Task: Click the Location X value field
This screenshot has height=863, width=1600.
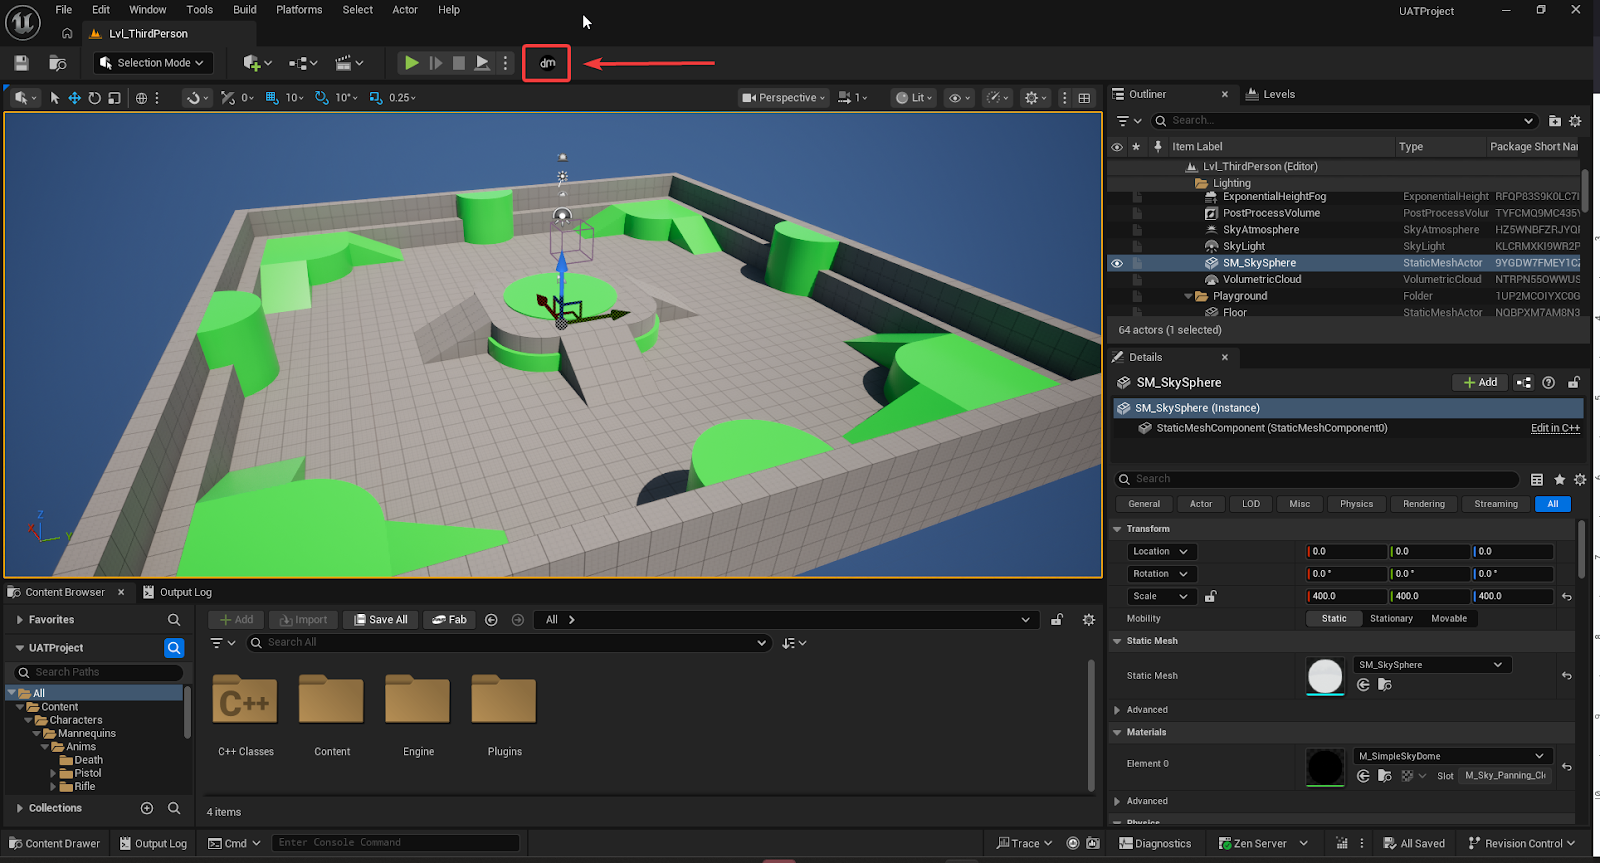Action: (1346, 552)
